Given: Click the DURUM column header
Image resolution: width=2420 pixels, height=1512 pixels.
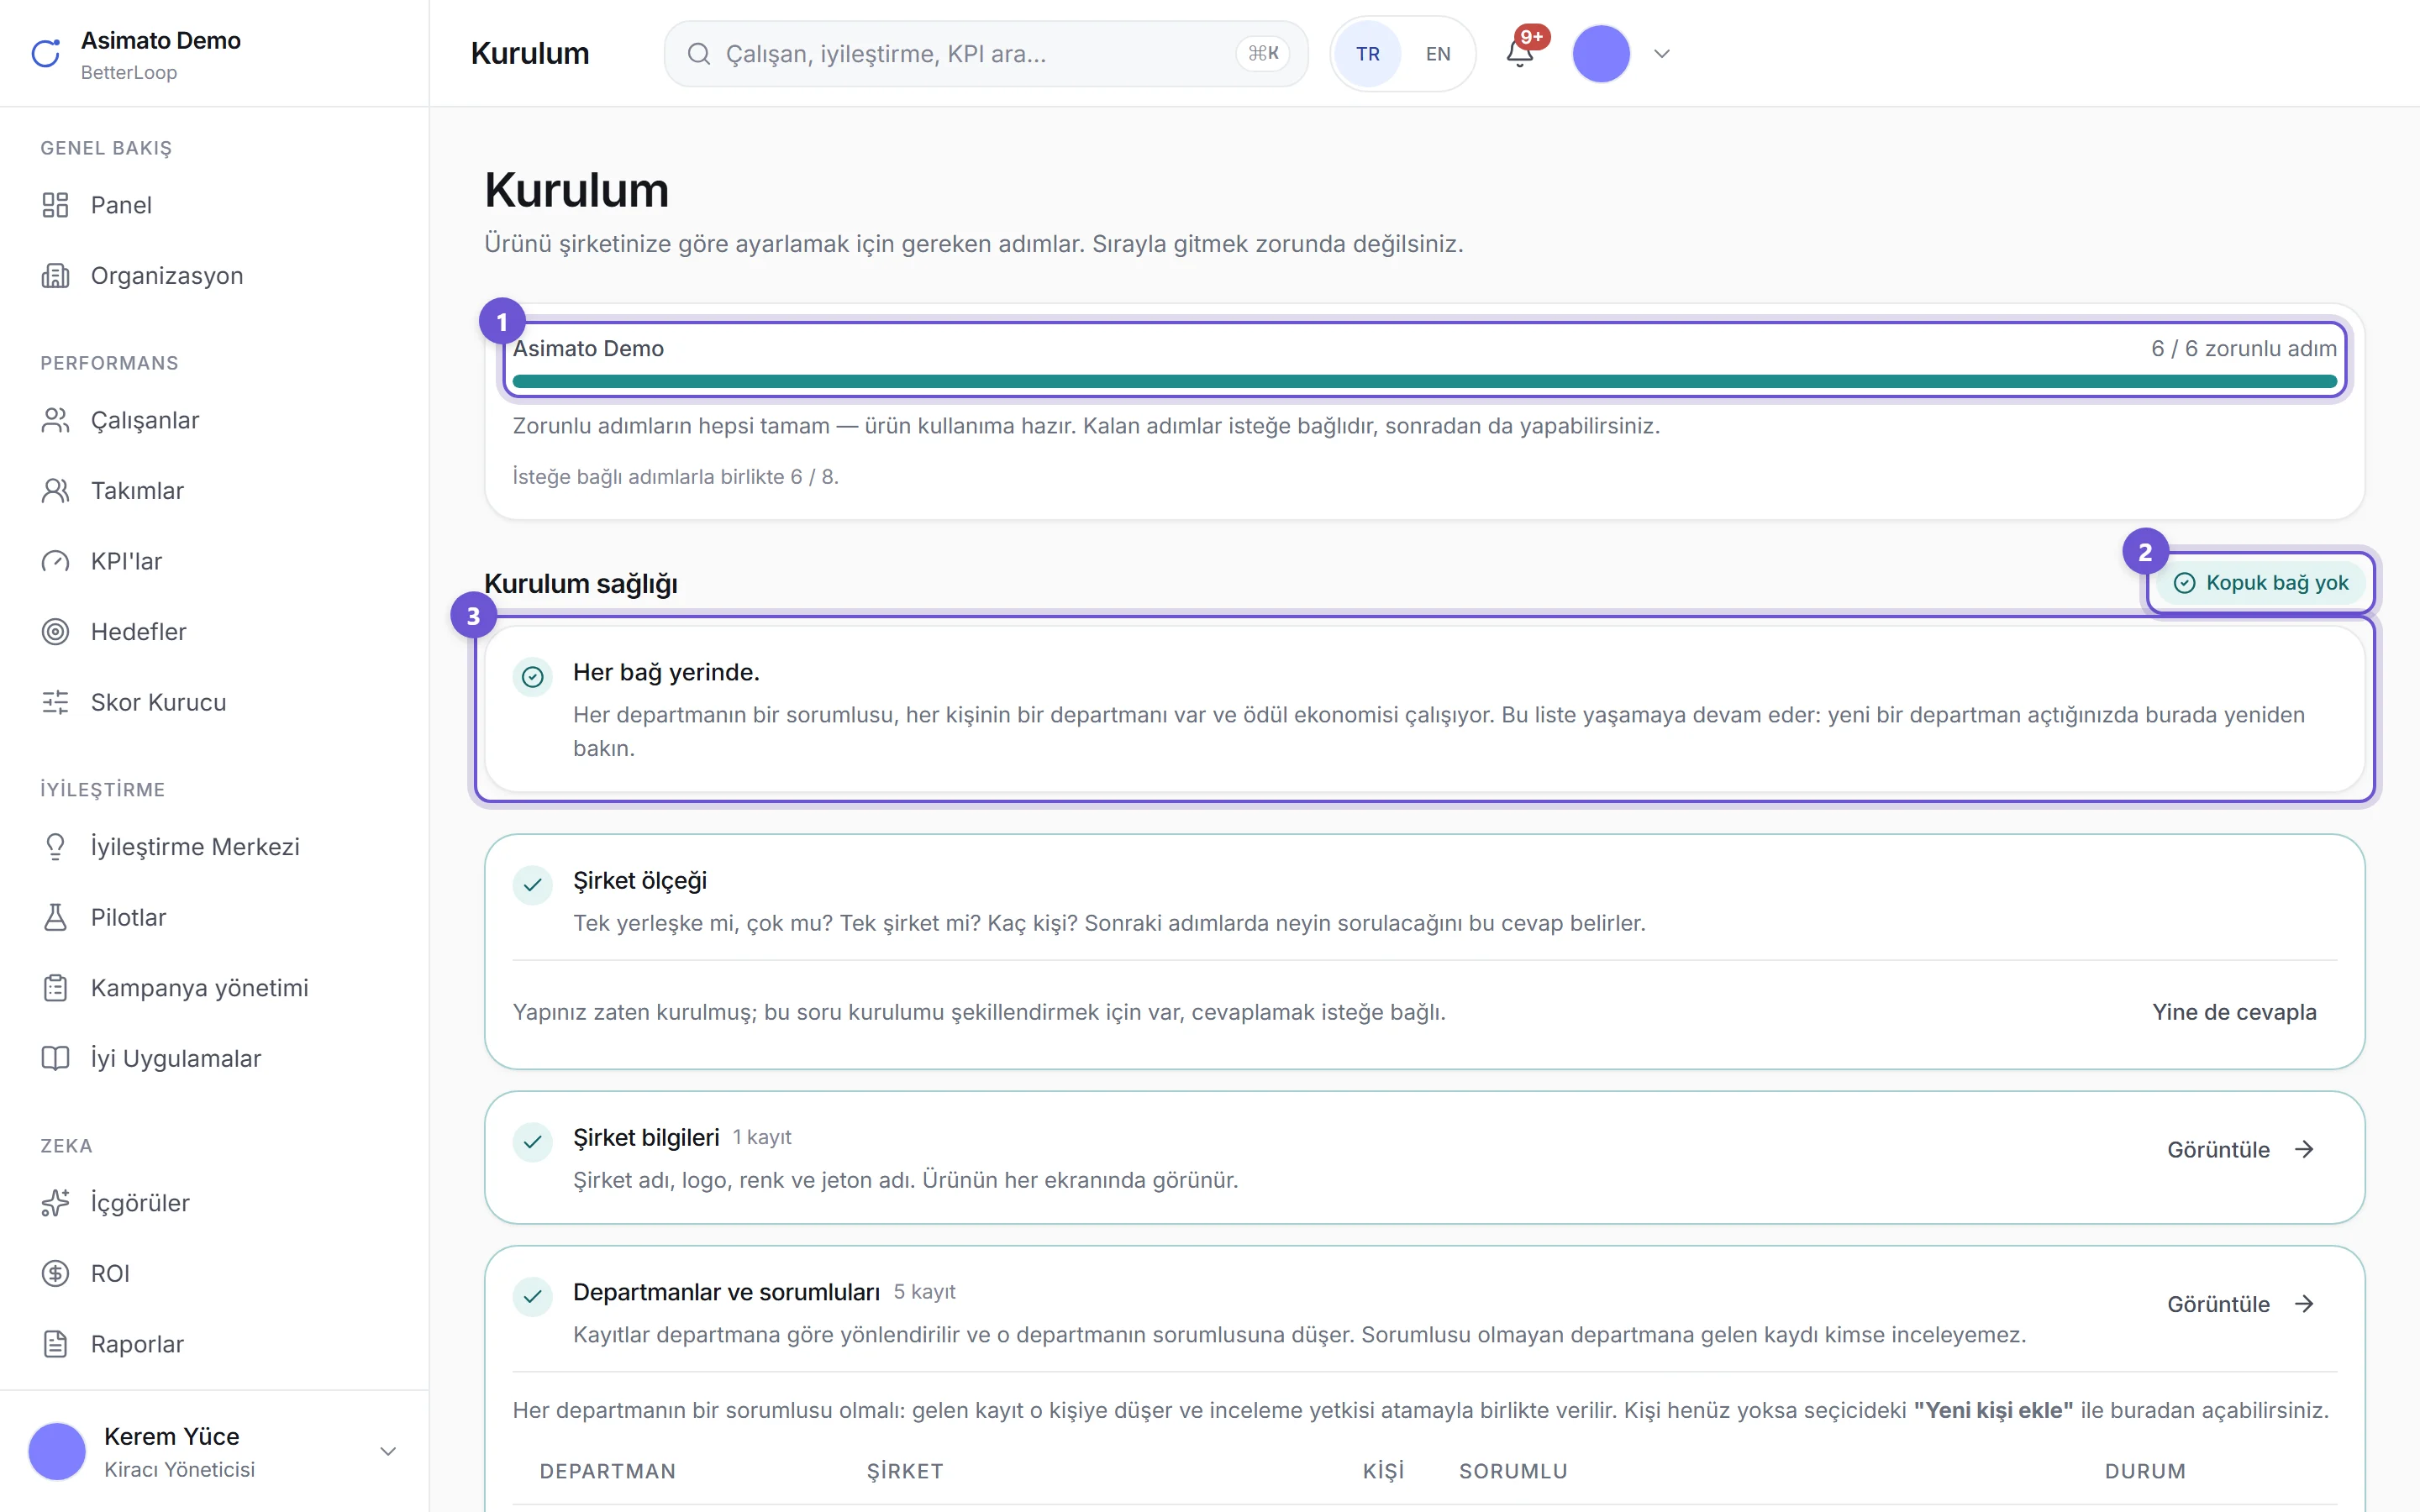Looking at the screenshot, I should point(2145,1471).
